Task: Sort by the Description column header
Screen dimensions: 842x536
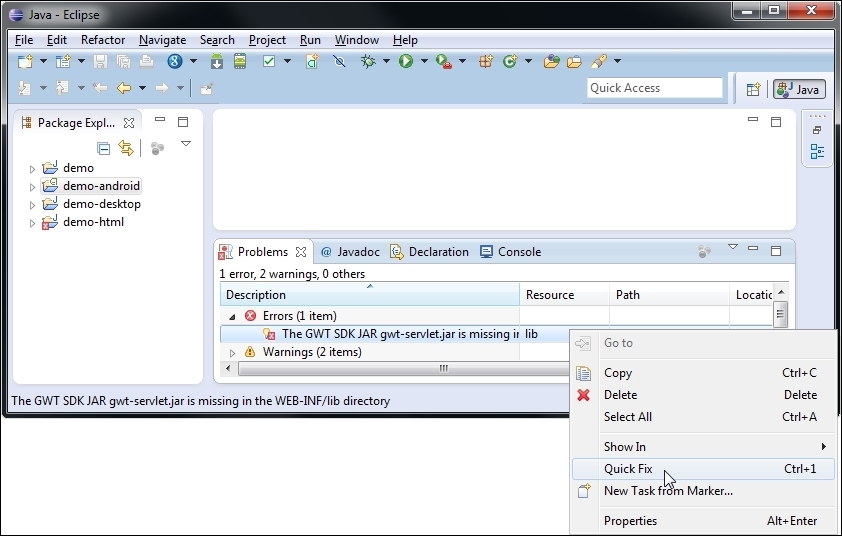Action: pyautogui.click(x=369, y=295)
